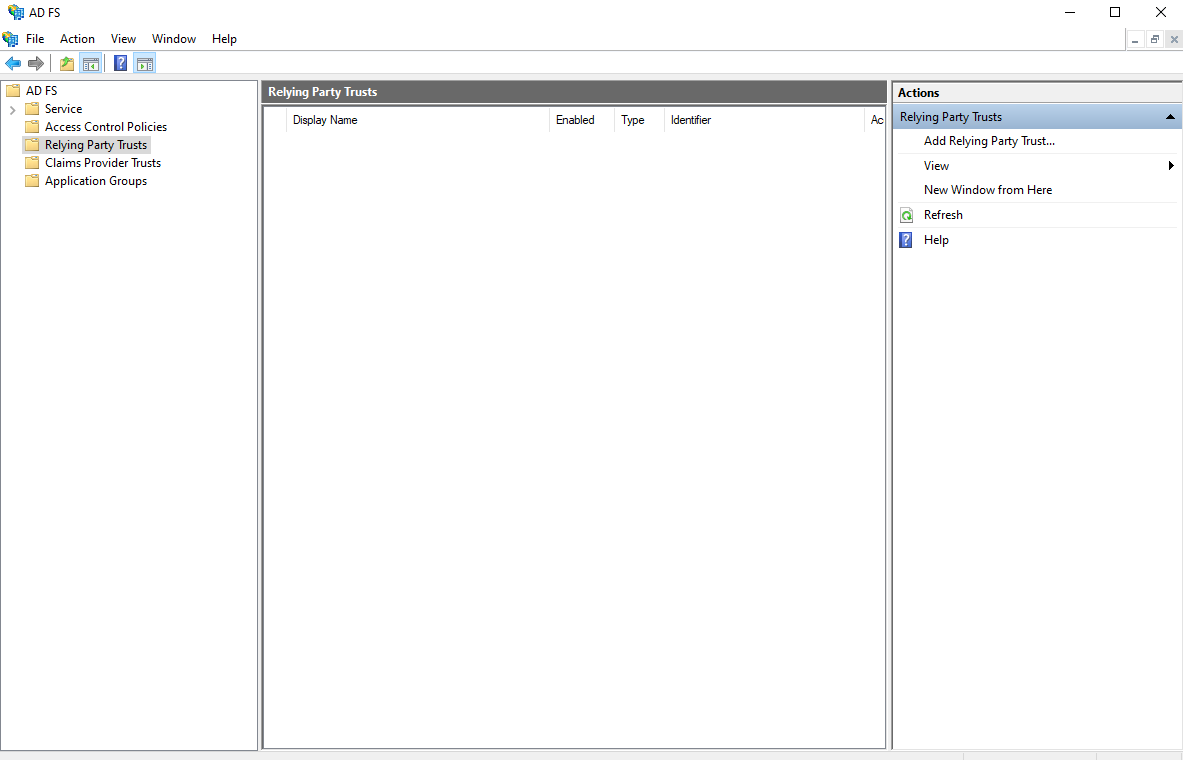Toggle the Show/Hide Console Tree icon
This screenshot has height=760, width=1183.
(91, 64)
